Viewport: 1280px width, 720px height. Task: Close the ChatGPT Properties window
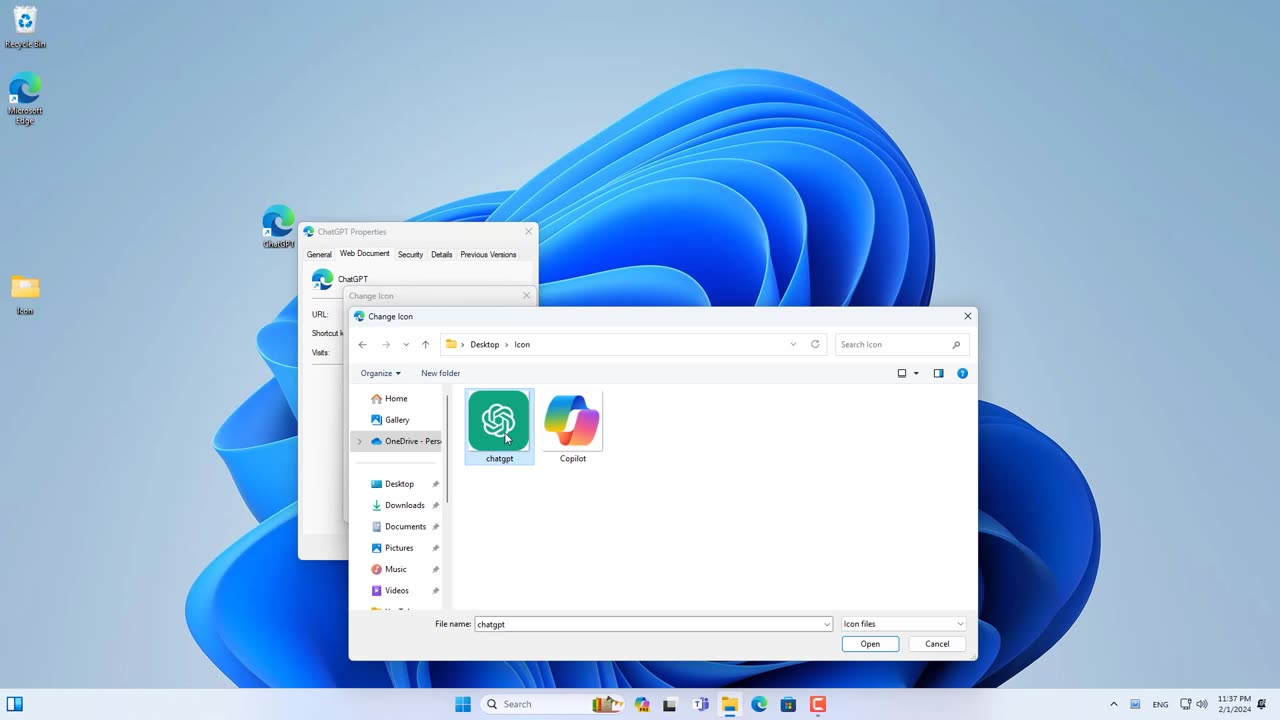pos(529,231)
